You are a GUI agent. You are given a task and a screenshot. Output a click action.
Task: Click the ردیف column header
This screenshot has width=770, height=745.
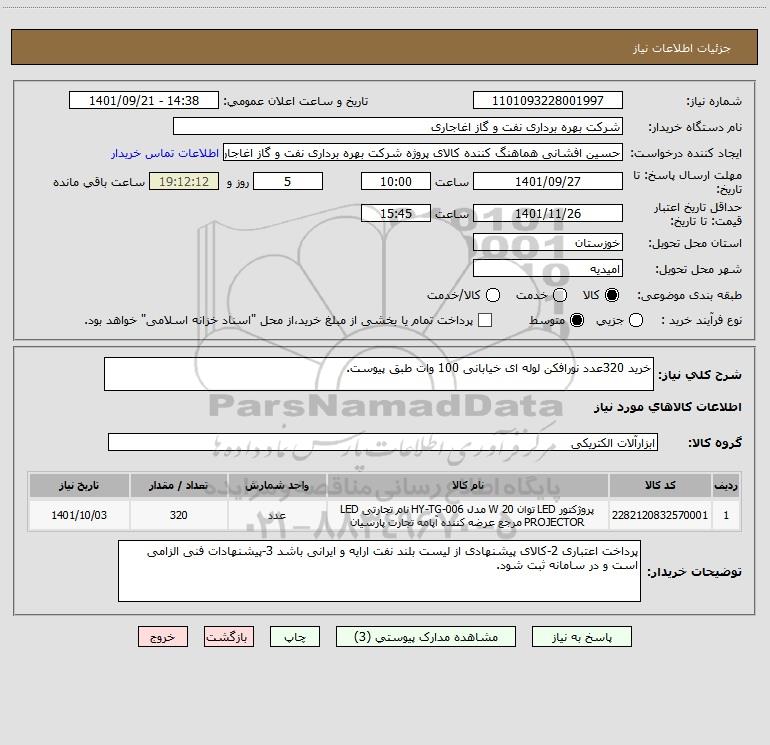coord(726,485)
